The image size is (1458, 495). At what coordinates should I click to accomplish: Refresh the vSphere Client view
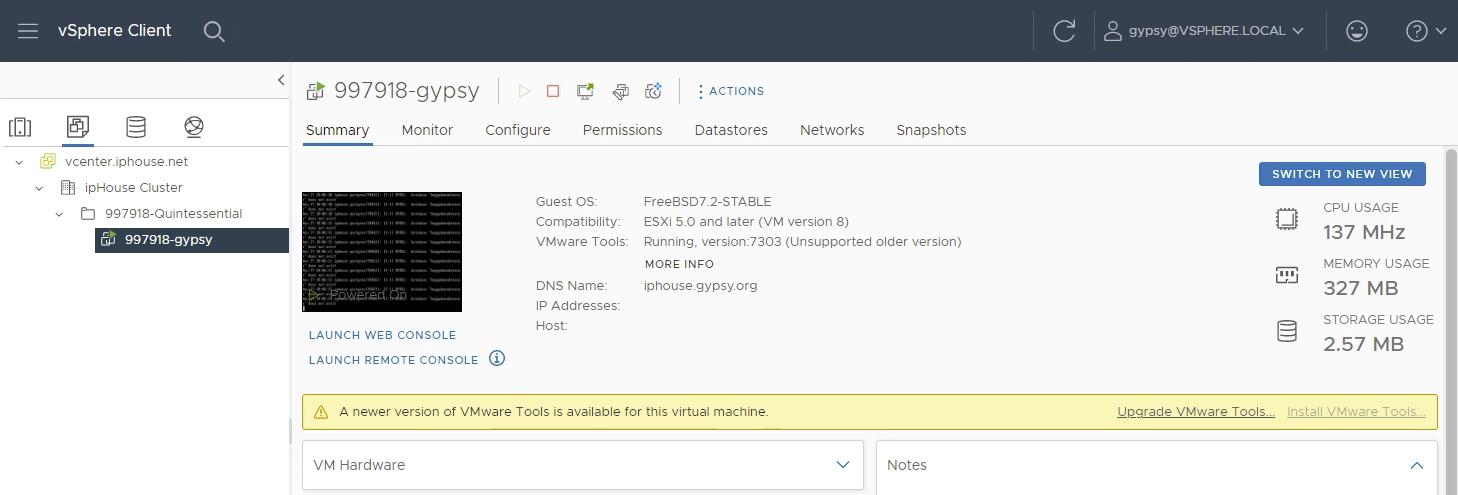(x=1064, y=31)
